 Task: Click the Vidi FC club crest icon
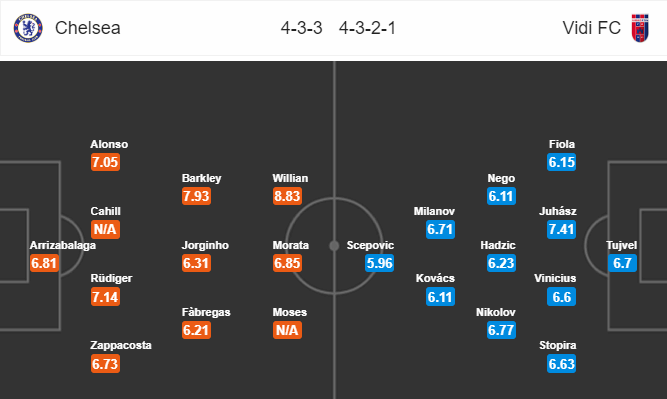tap(640, 28)
